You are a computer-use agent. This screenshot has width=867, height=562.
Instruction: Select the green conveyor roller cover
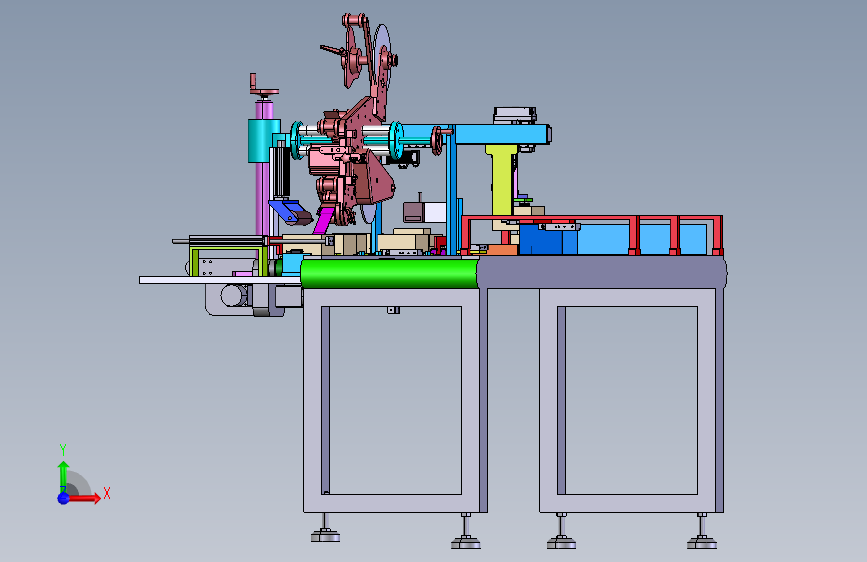tap(389, 274)
